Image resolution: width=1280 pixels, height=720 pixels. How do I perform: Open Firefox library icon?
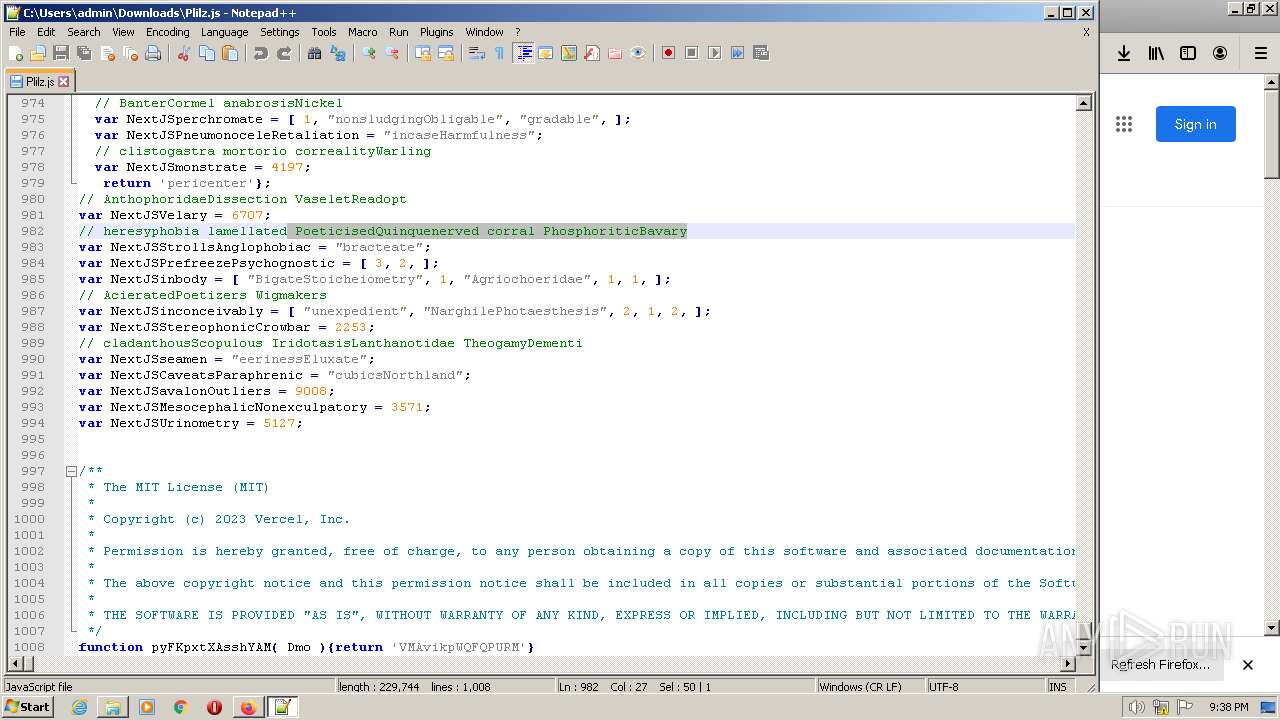point(1156,53)
